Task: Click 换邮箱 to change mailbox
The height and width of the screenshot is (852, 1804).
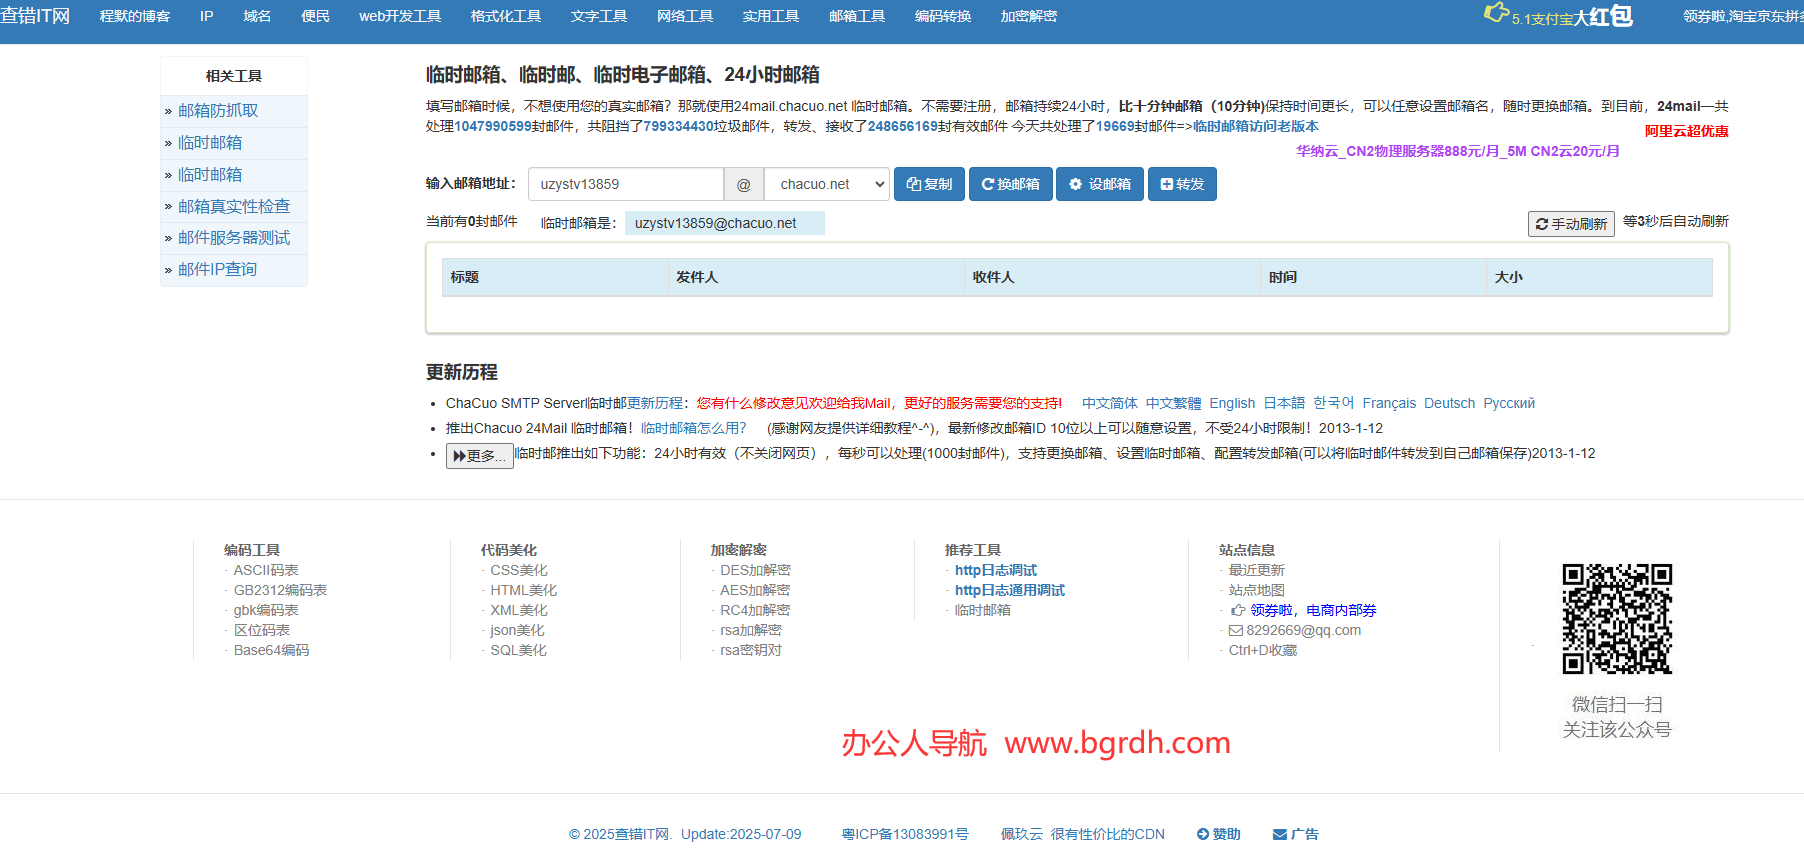Action: [x=1010, y=184]
